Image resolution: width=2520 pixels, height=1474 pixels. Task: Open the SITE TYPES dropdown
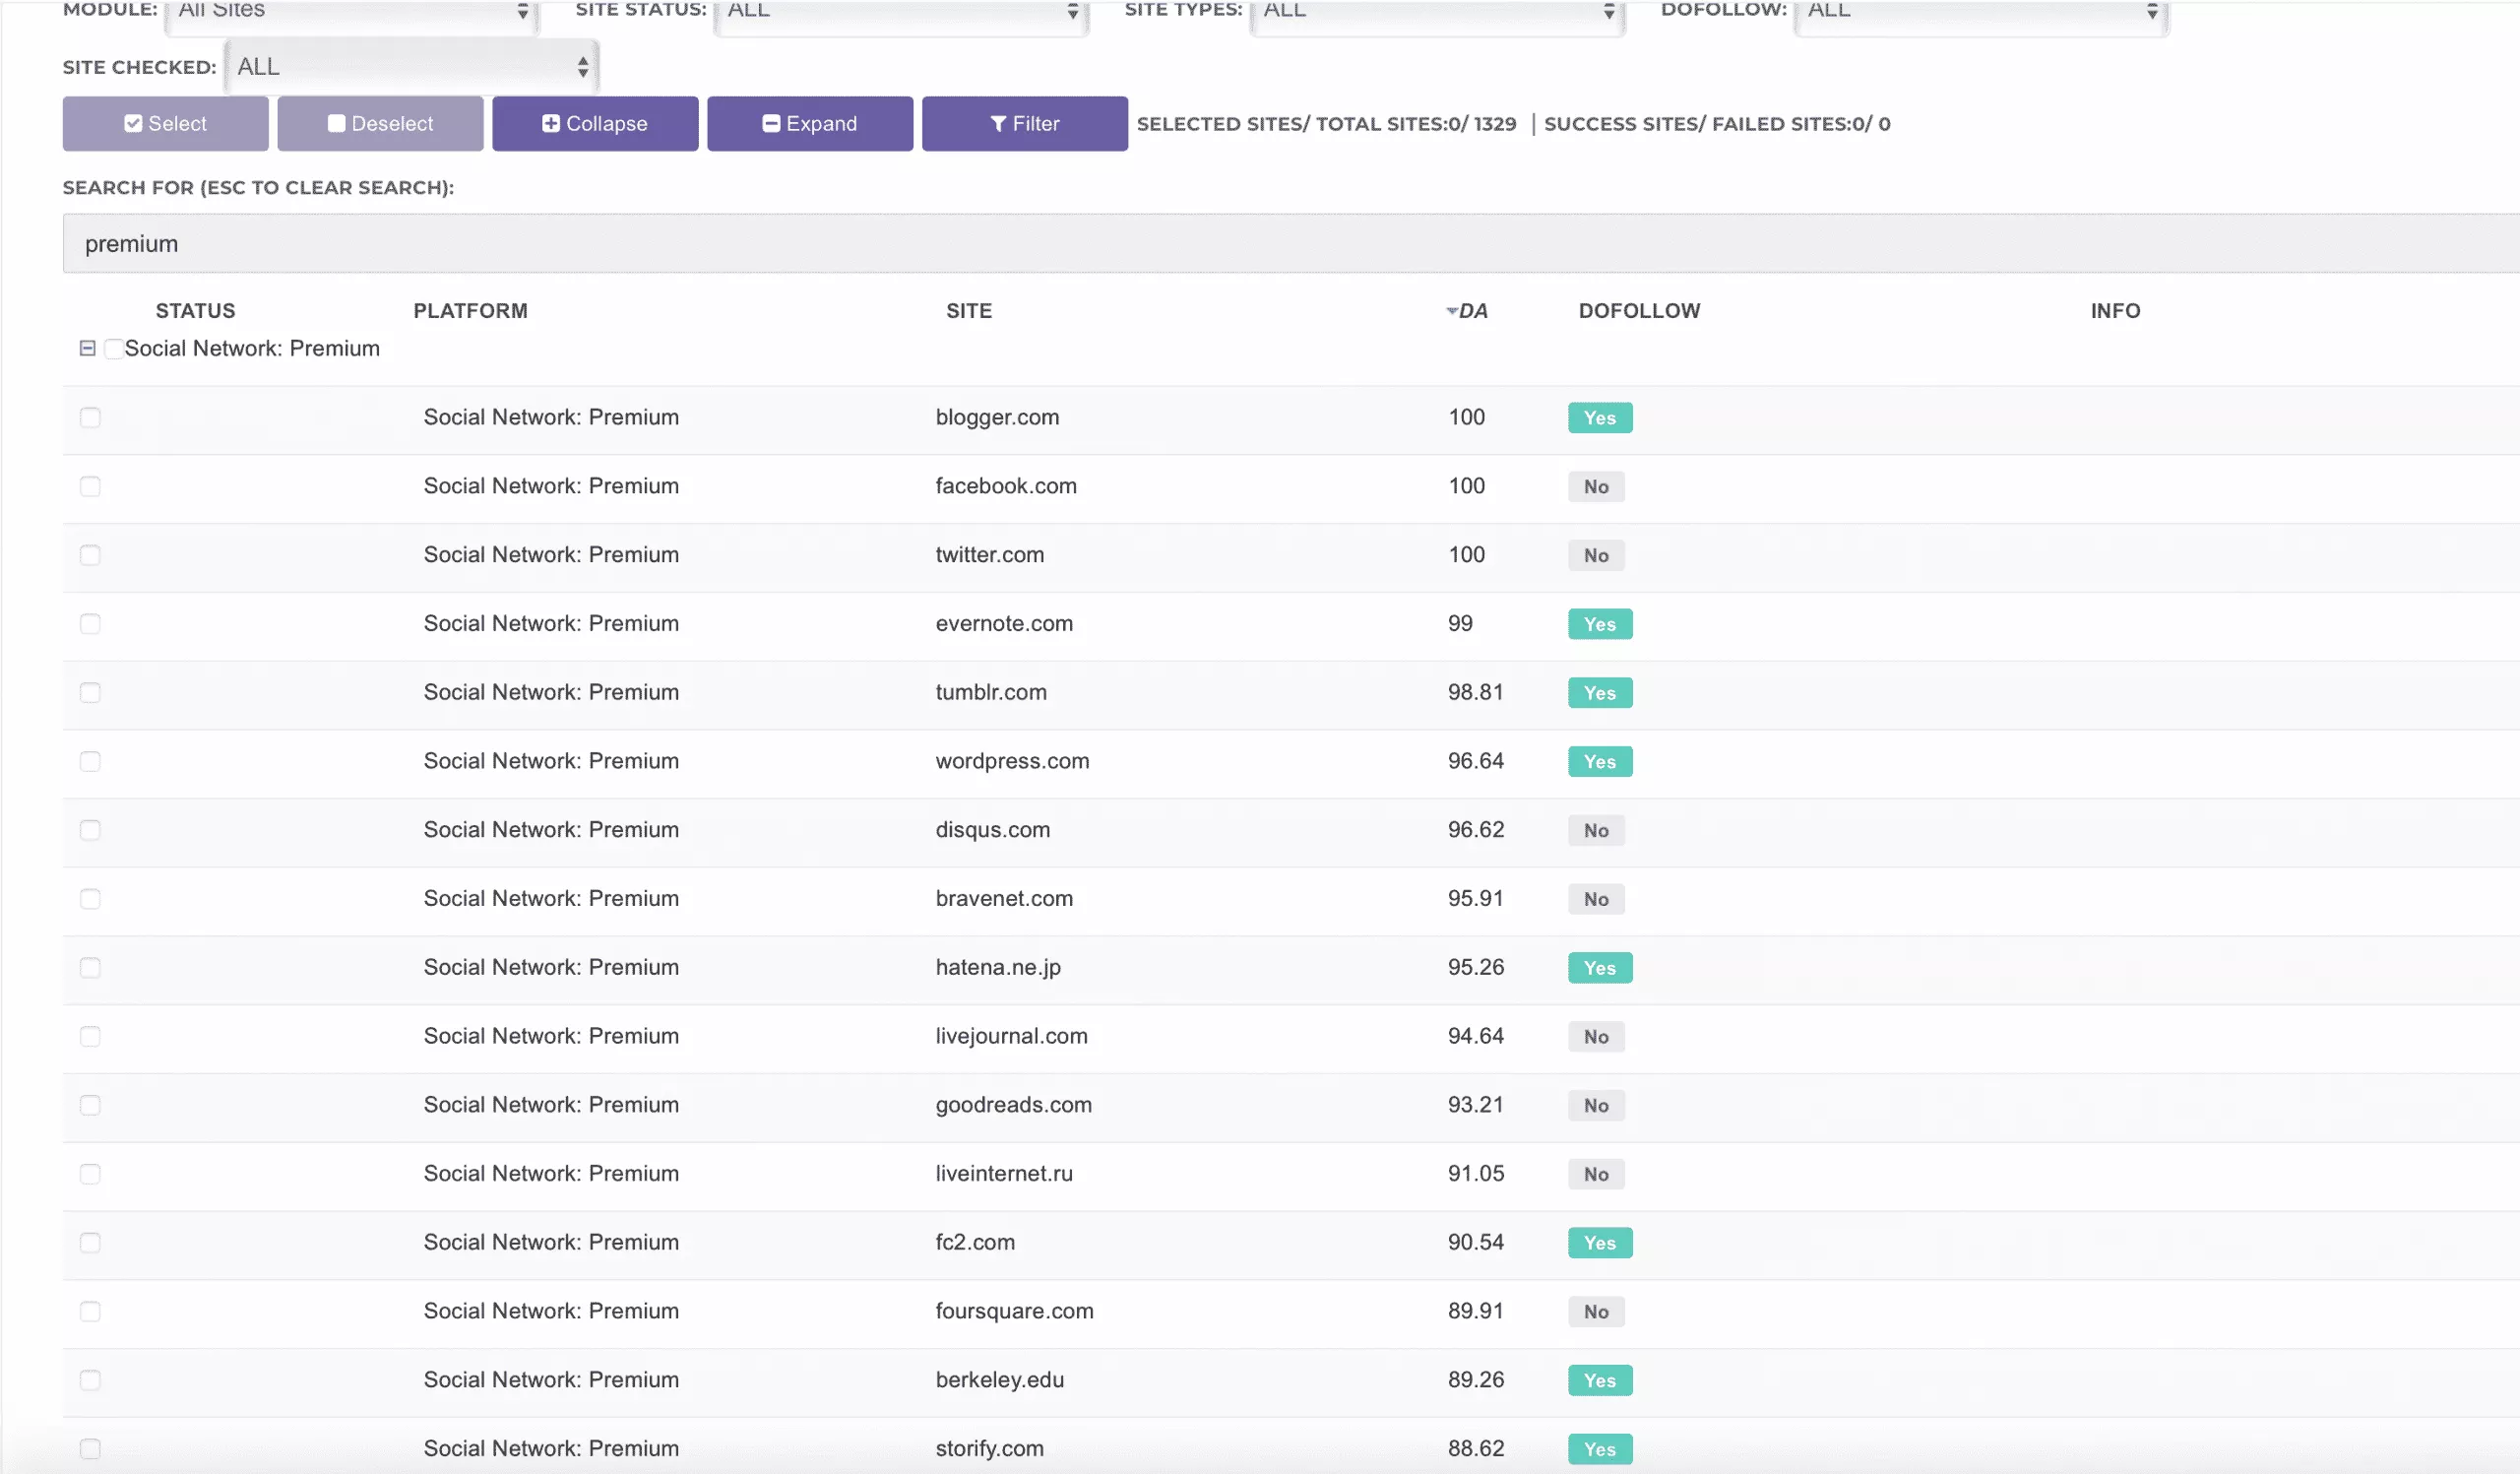(x=1437, y=13)
